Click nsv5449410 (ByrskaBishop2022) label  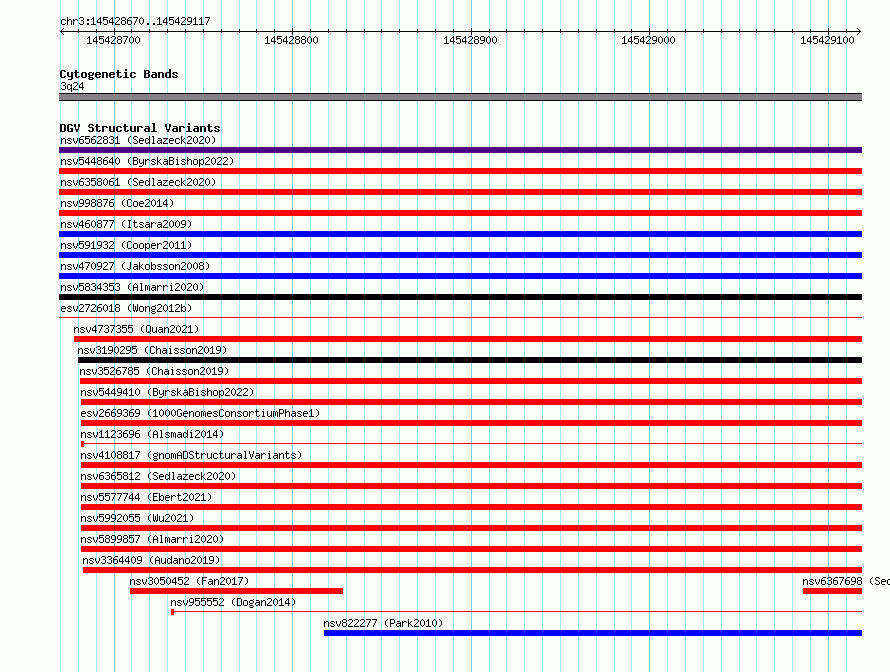[167, 392]
